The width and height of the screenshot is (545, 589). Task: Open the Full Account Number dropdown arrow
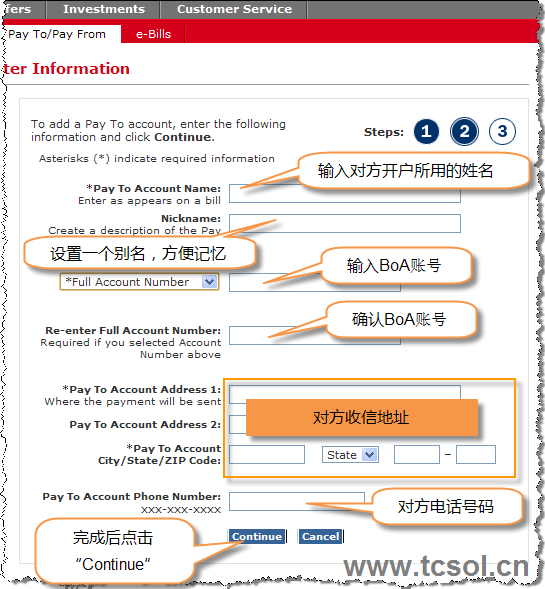coord(209,281)
